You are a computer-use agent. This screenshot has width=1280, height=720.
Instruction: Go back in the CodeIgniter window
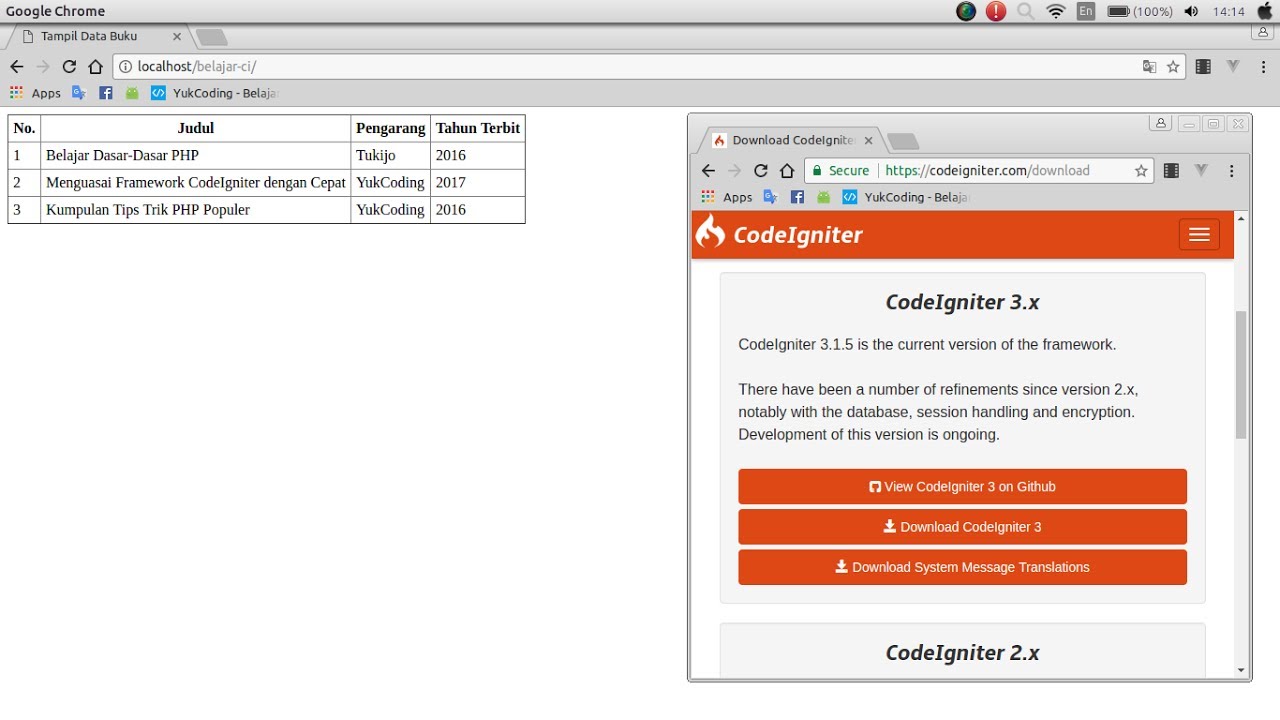tap(708, 171)
